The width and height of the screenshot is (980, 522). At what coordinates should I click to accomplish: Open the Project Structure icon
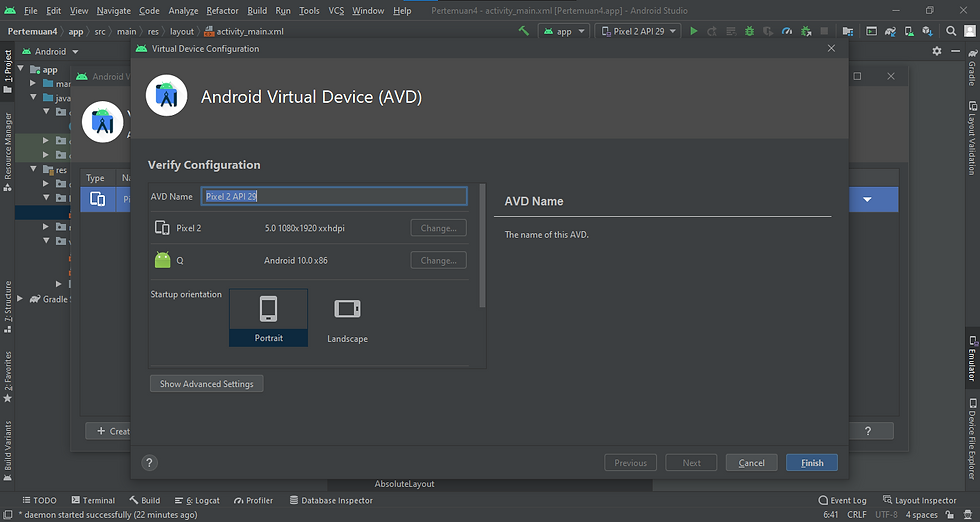pyautogui.click(x=848, y=31)
